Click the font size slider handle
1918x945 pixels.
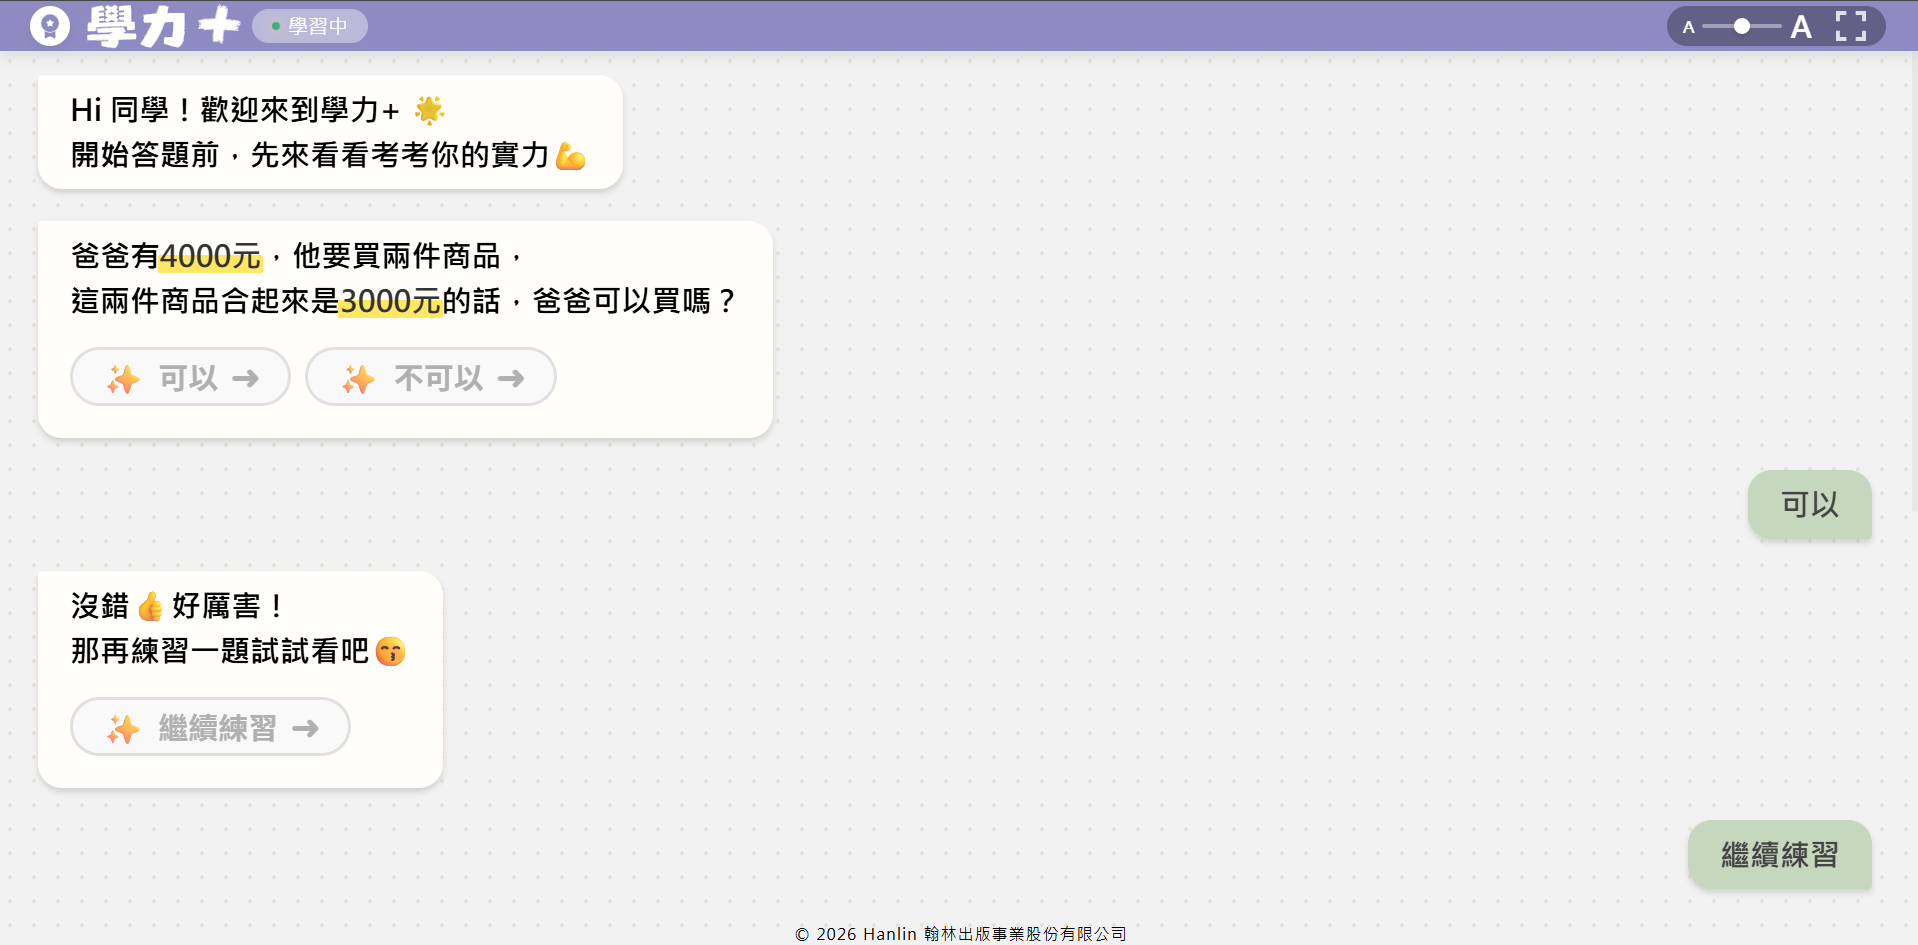coord(1742,26)
